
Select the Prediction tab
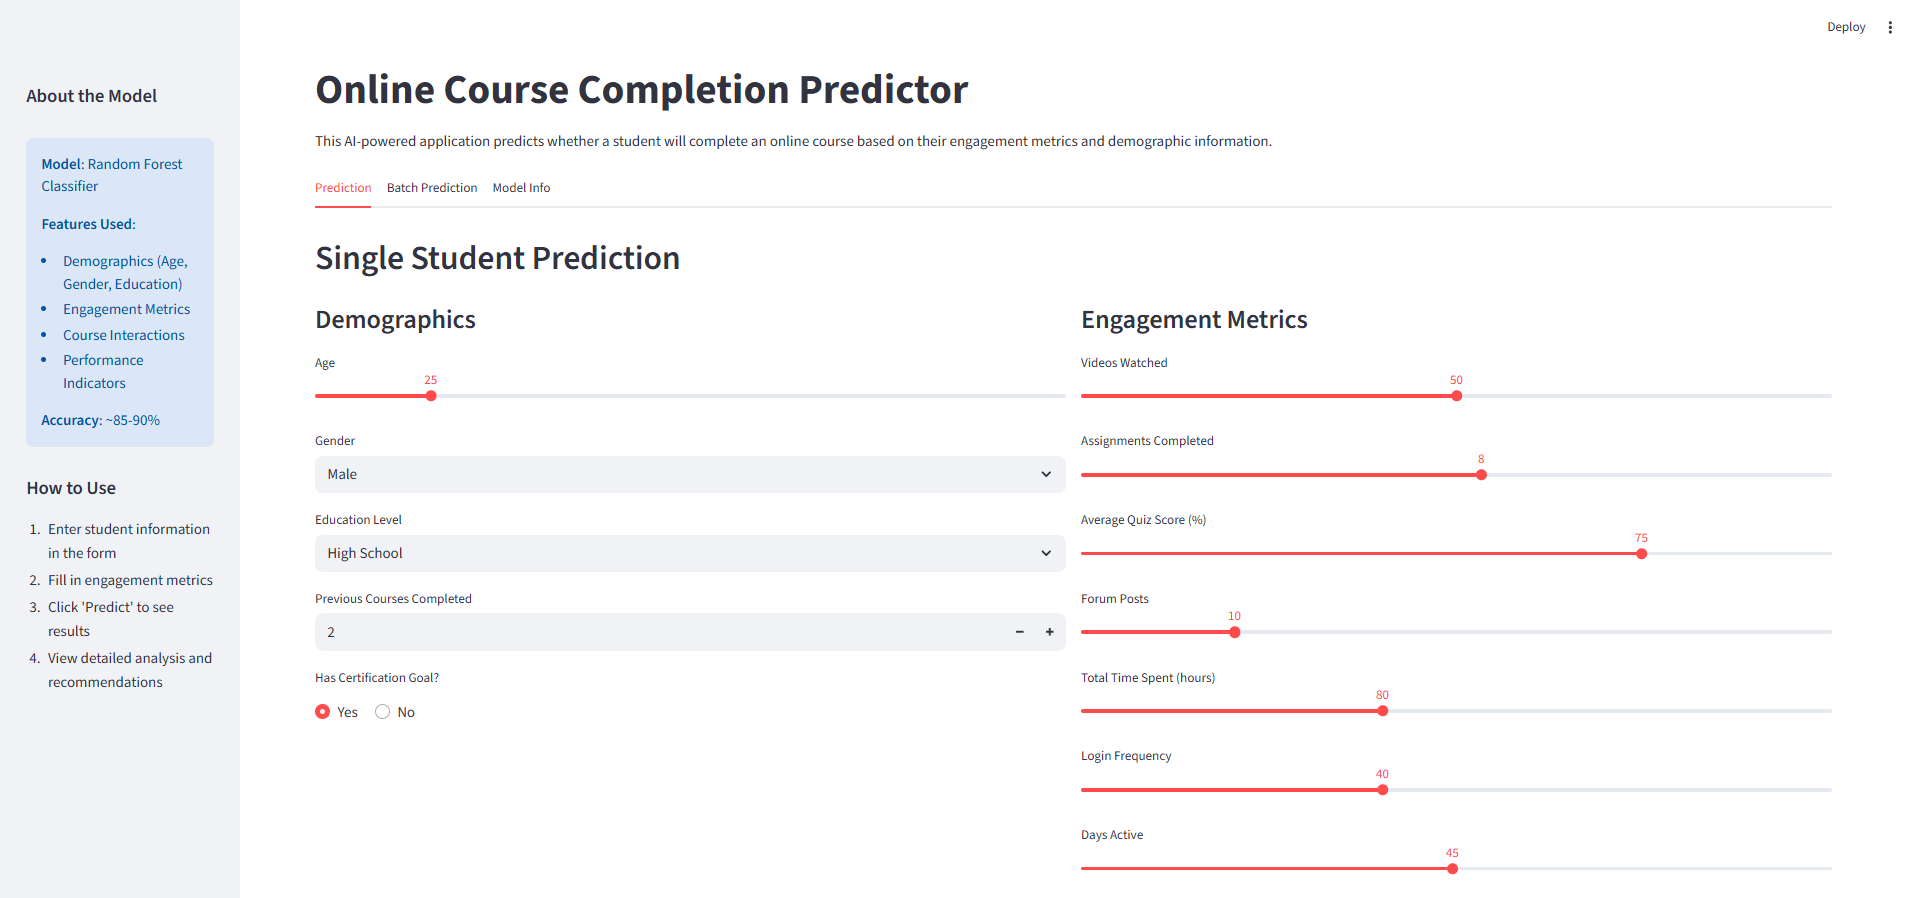(x=343, y=188)
